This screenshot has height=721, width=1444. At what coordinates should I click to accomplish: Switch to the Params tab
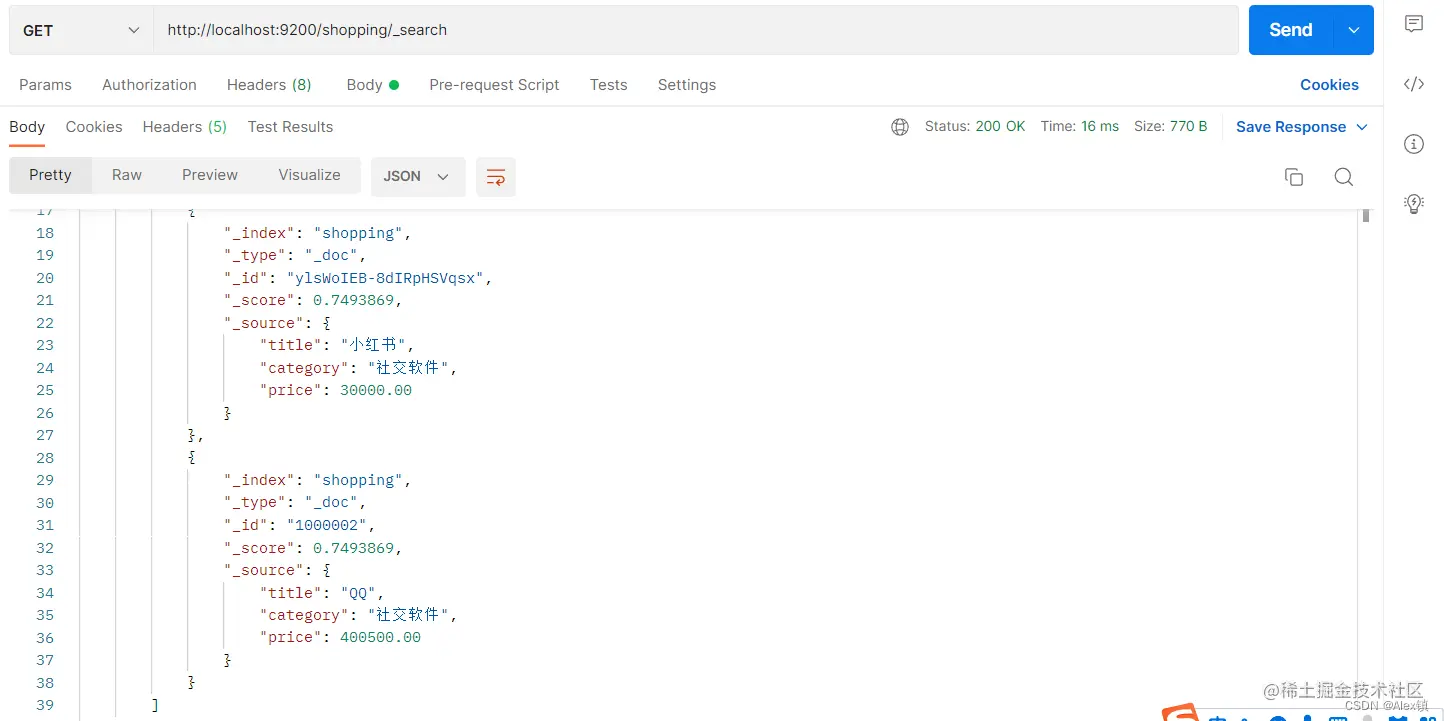click(x=46, y=85)
